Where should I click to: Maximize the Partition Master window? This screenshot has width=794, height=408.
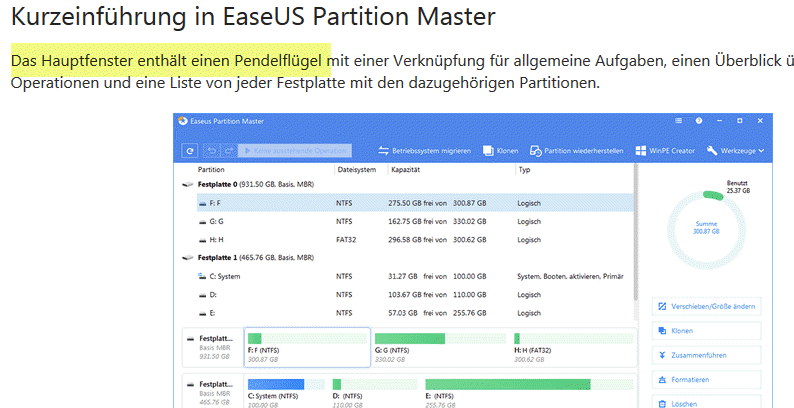pos(740,121)
